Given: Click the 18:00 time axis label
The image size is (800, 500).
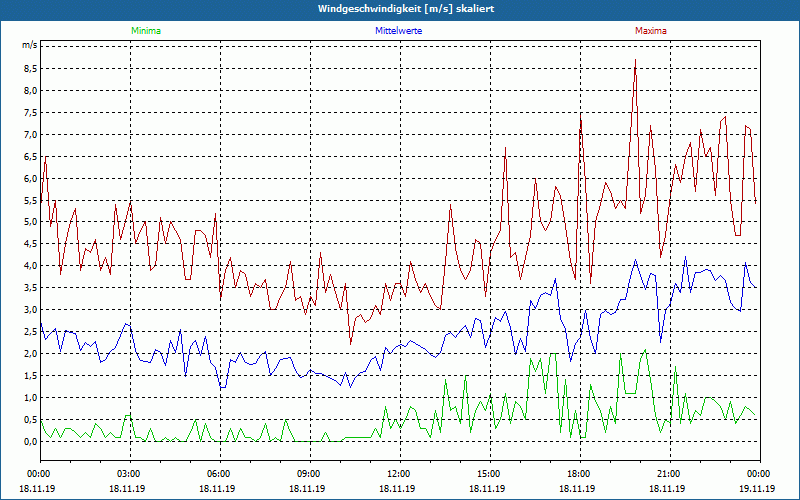Looking at the screenshot, I should pos(581,474).
